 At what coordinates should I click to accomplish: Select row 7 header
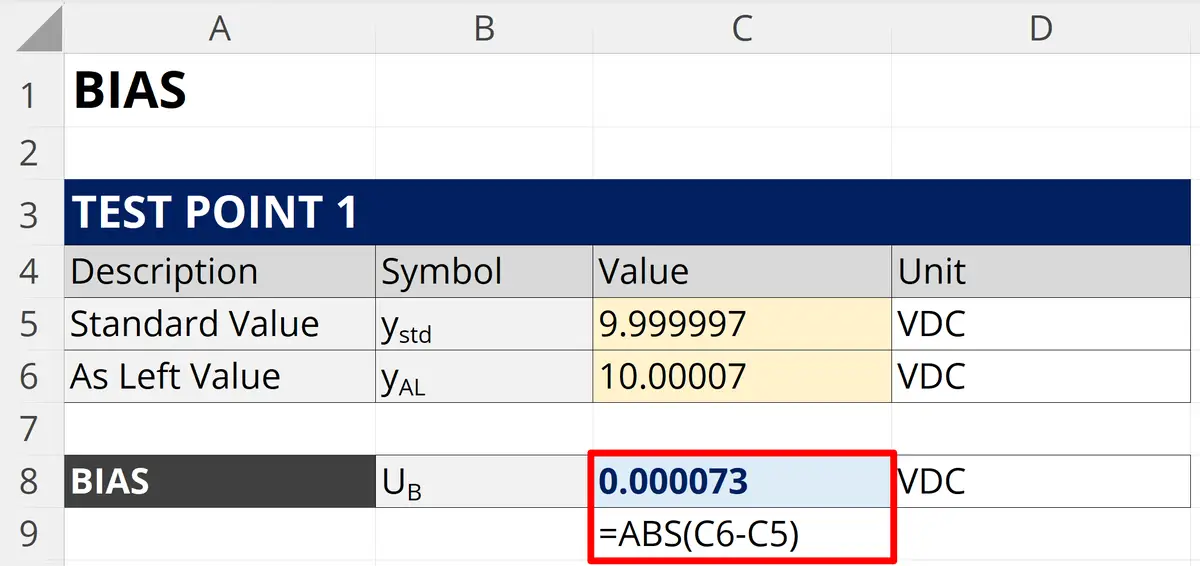click(x=32, y=429)
